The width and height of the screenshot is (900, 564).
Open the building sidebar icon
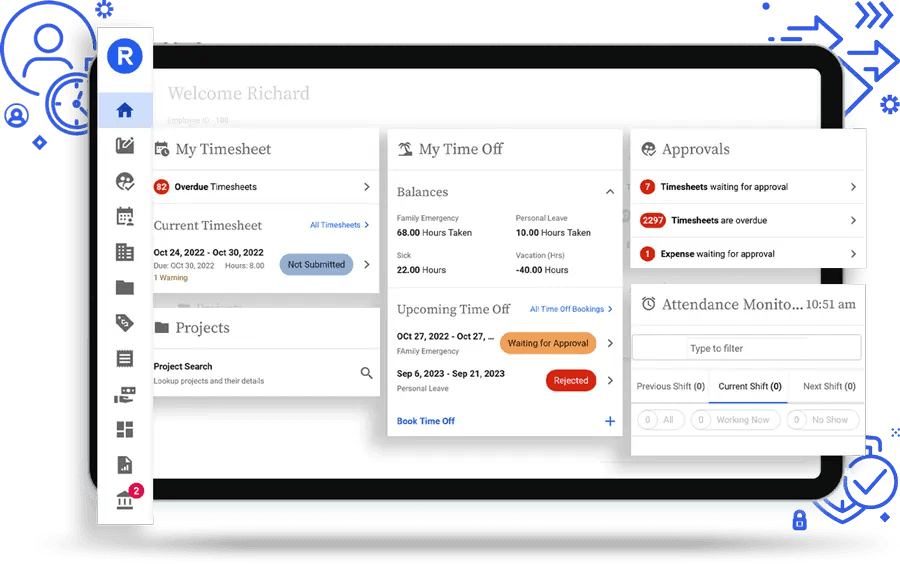(x=125, y=252)
